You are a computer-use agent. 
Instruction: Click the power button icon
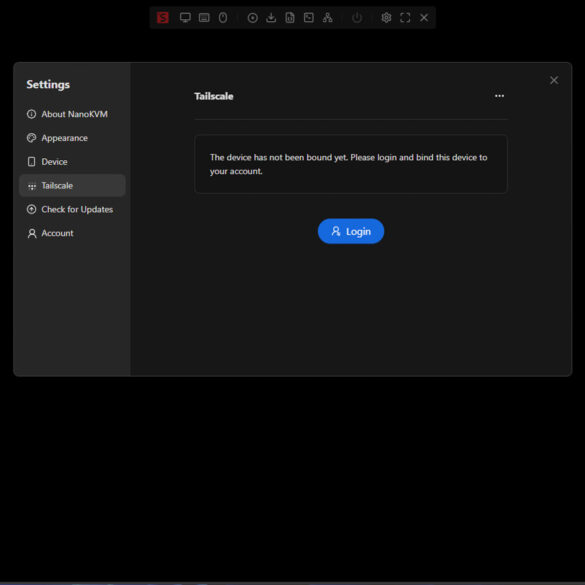point(357,18)
